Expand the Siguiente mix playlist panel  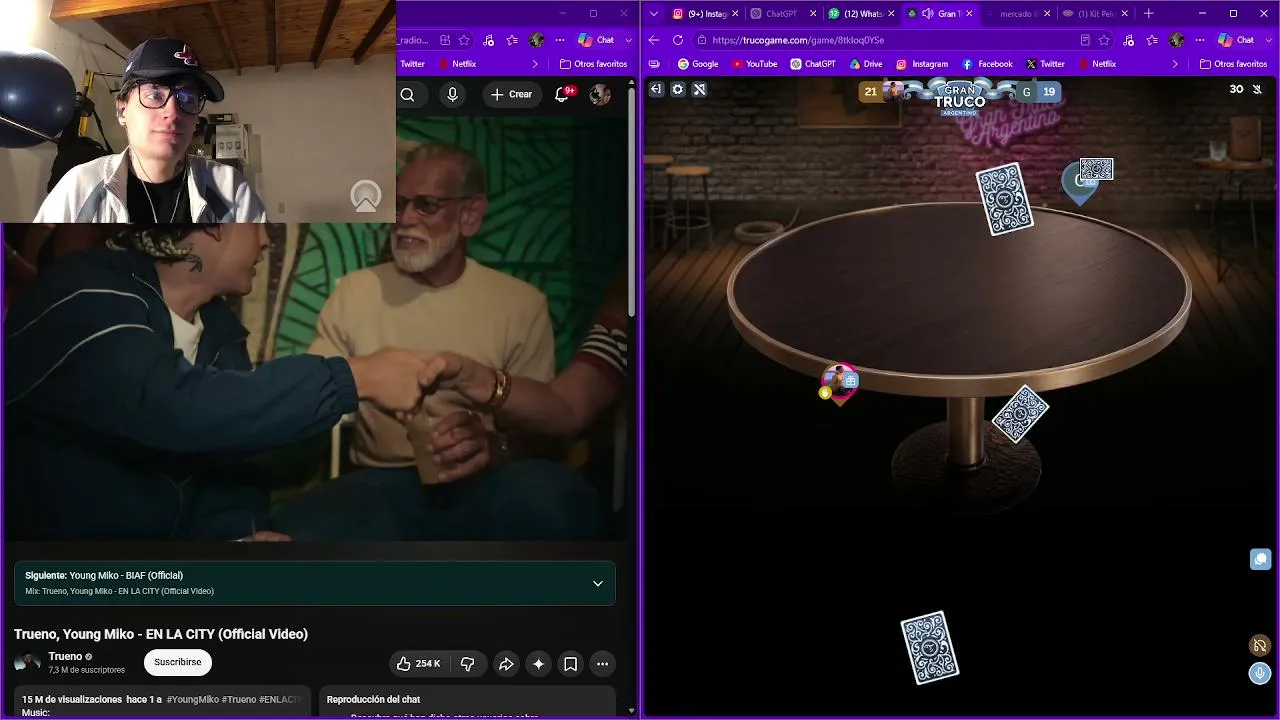click(x=598, y=583)
